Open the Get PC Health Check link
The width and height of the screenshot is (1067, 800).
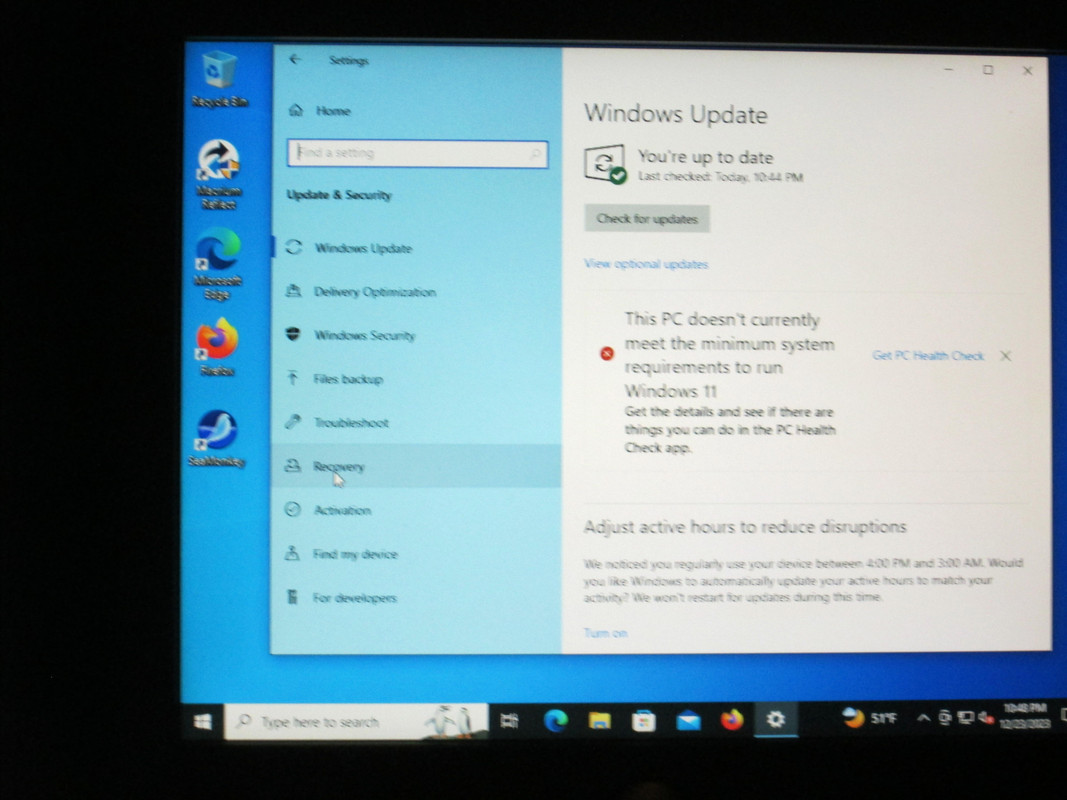(x=928, y=356)
